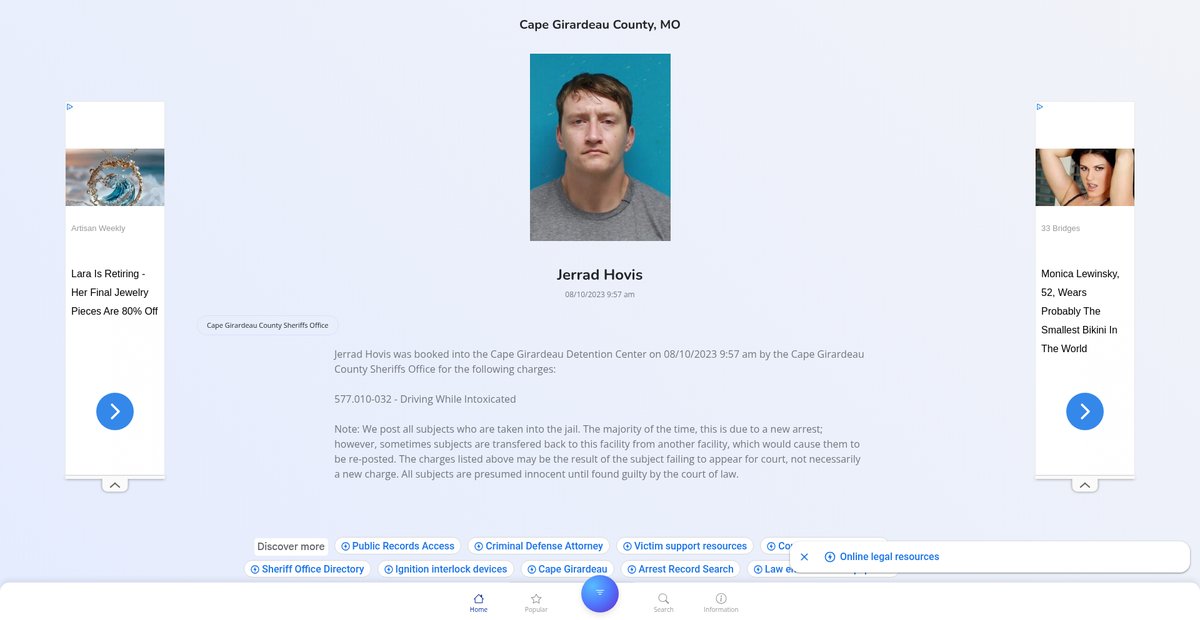Open the Popular tab star icon
This screenshot has height=620, width=1200.
(x=536, y=598)
